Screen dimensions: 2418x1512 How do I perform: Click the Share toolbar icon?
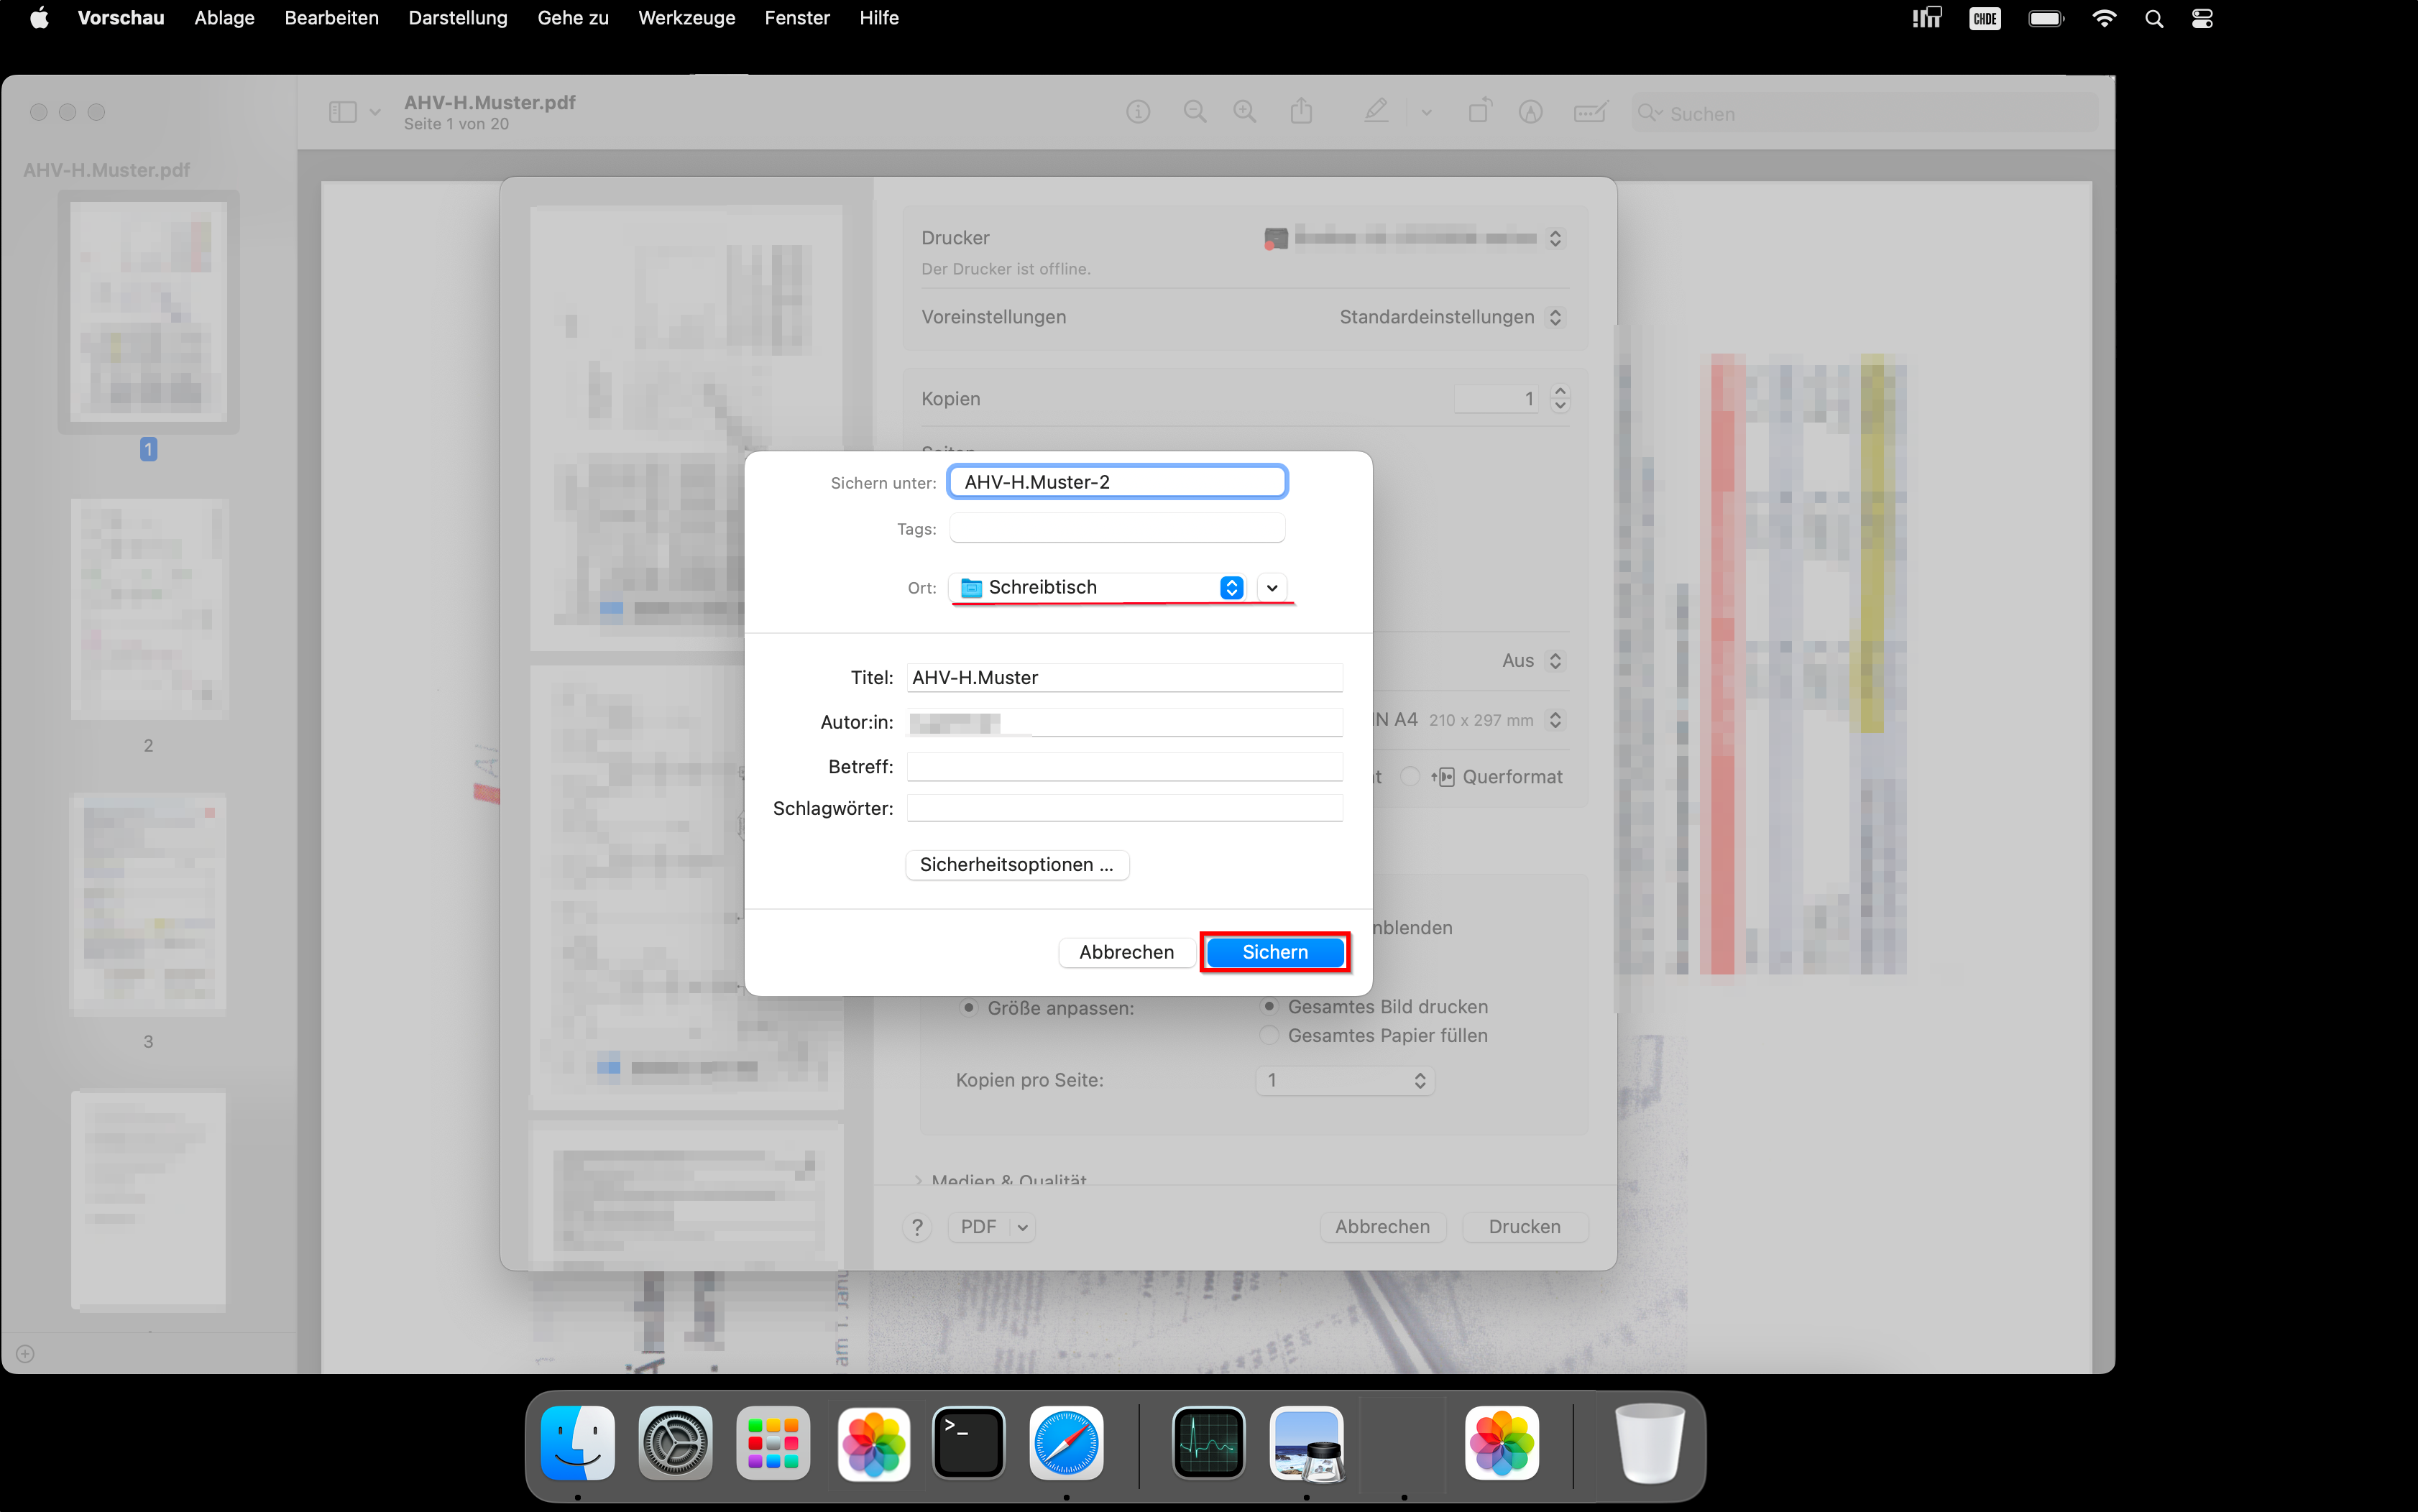[x=1301, y=112]
